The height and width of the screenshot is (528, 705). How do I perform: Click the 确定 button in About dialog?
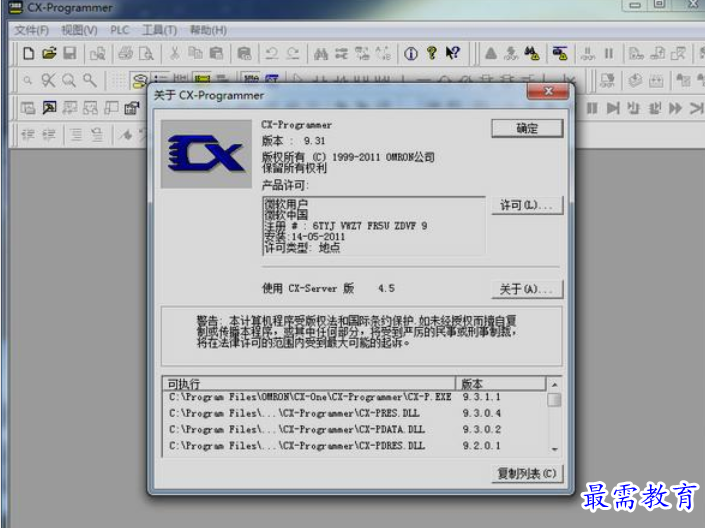click(x=527, y=128)
